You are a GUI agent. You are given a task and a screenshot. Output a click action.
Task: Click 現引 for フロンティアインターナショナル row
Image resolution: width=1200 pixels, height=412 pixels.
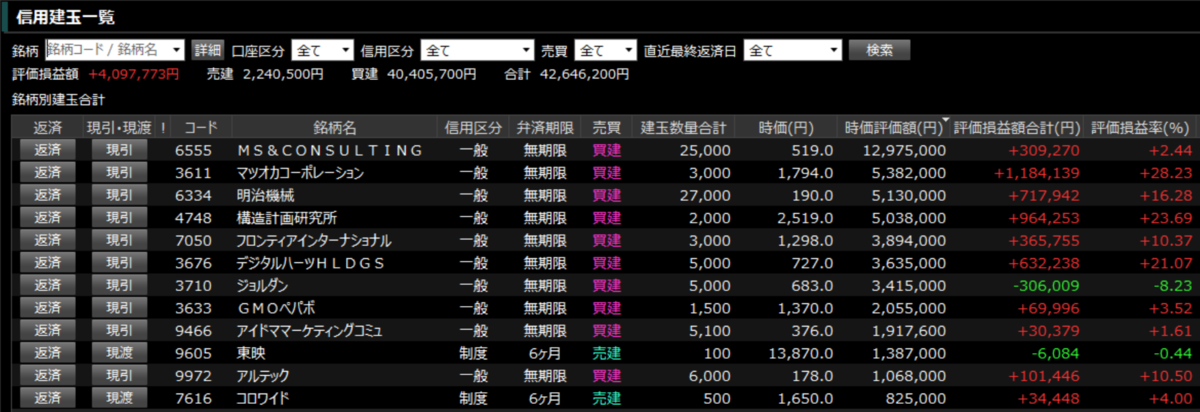pyautogui.click(x=119, y=240)
